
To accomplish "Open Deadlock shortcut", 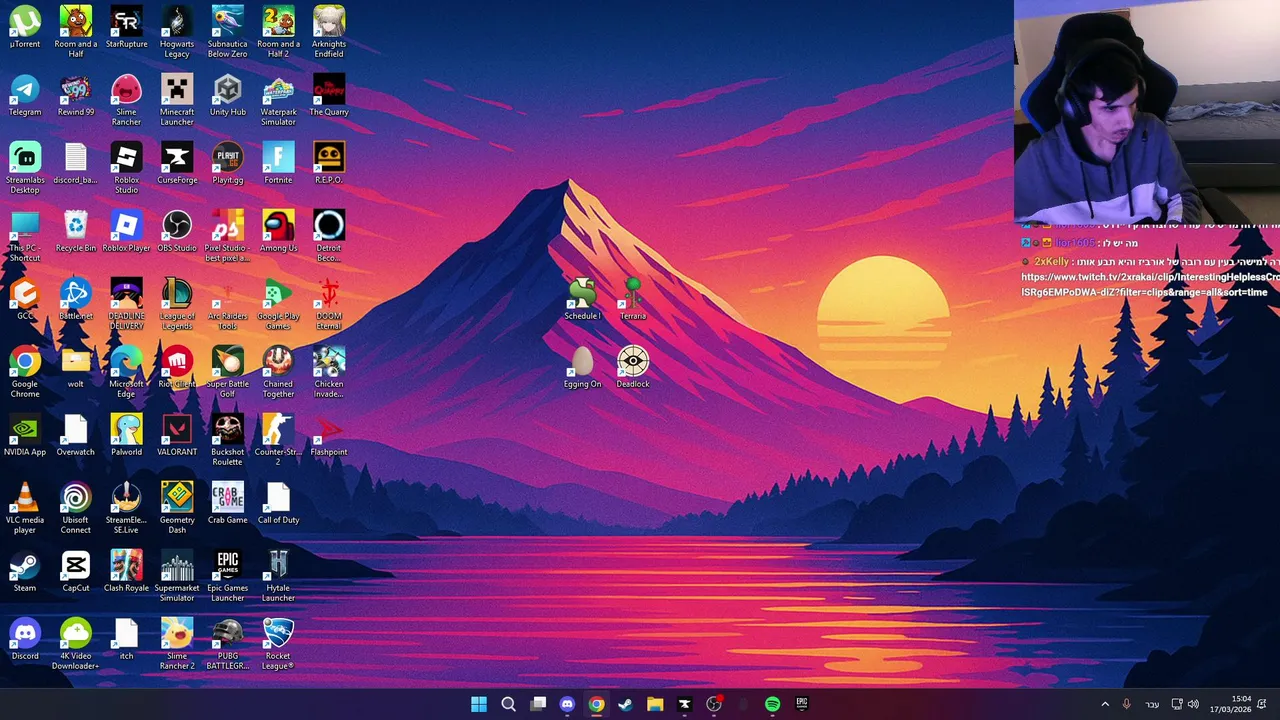I will (x=633, y=368).
